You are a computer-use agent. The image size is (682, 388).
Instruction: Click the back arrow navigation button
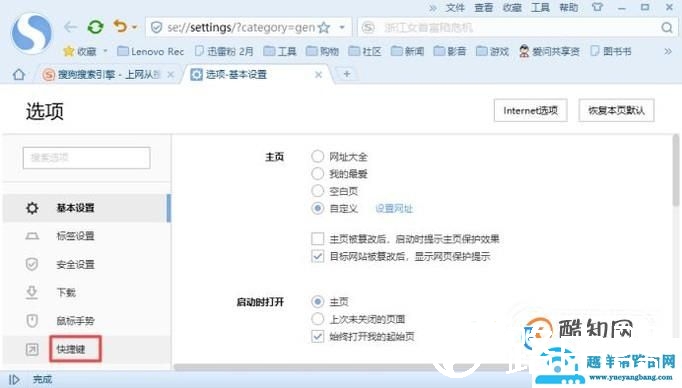click(x=70, y=27)
